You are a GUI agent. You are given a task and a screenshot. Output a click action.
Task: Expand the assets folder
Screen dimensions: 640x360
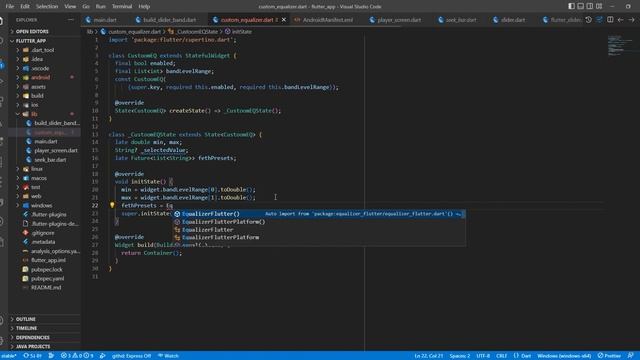pyautogui.click(x=38, y=87)
